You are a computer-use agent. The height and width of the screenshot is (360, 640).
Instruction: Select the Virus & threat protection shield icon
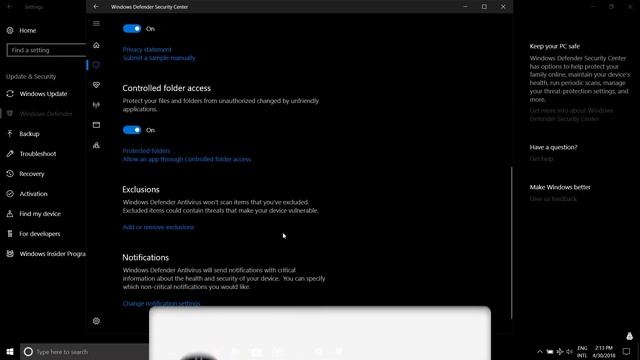(x=96, y=65)
